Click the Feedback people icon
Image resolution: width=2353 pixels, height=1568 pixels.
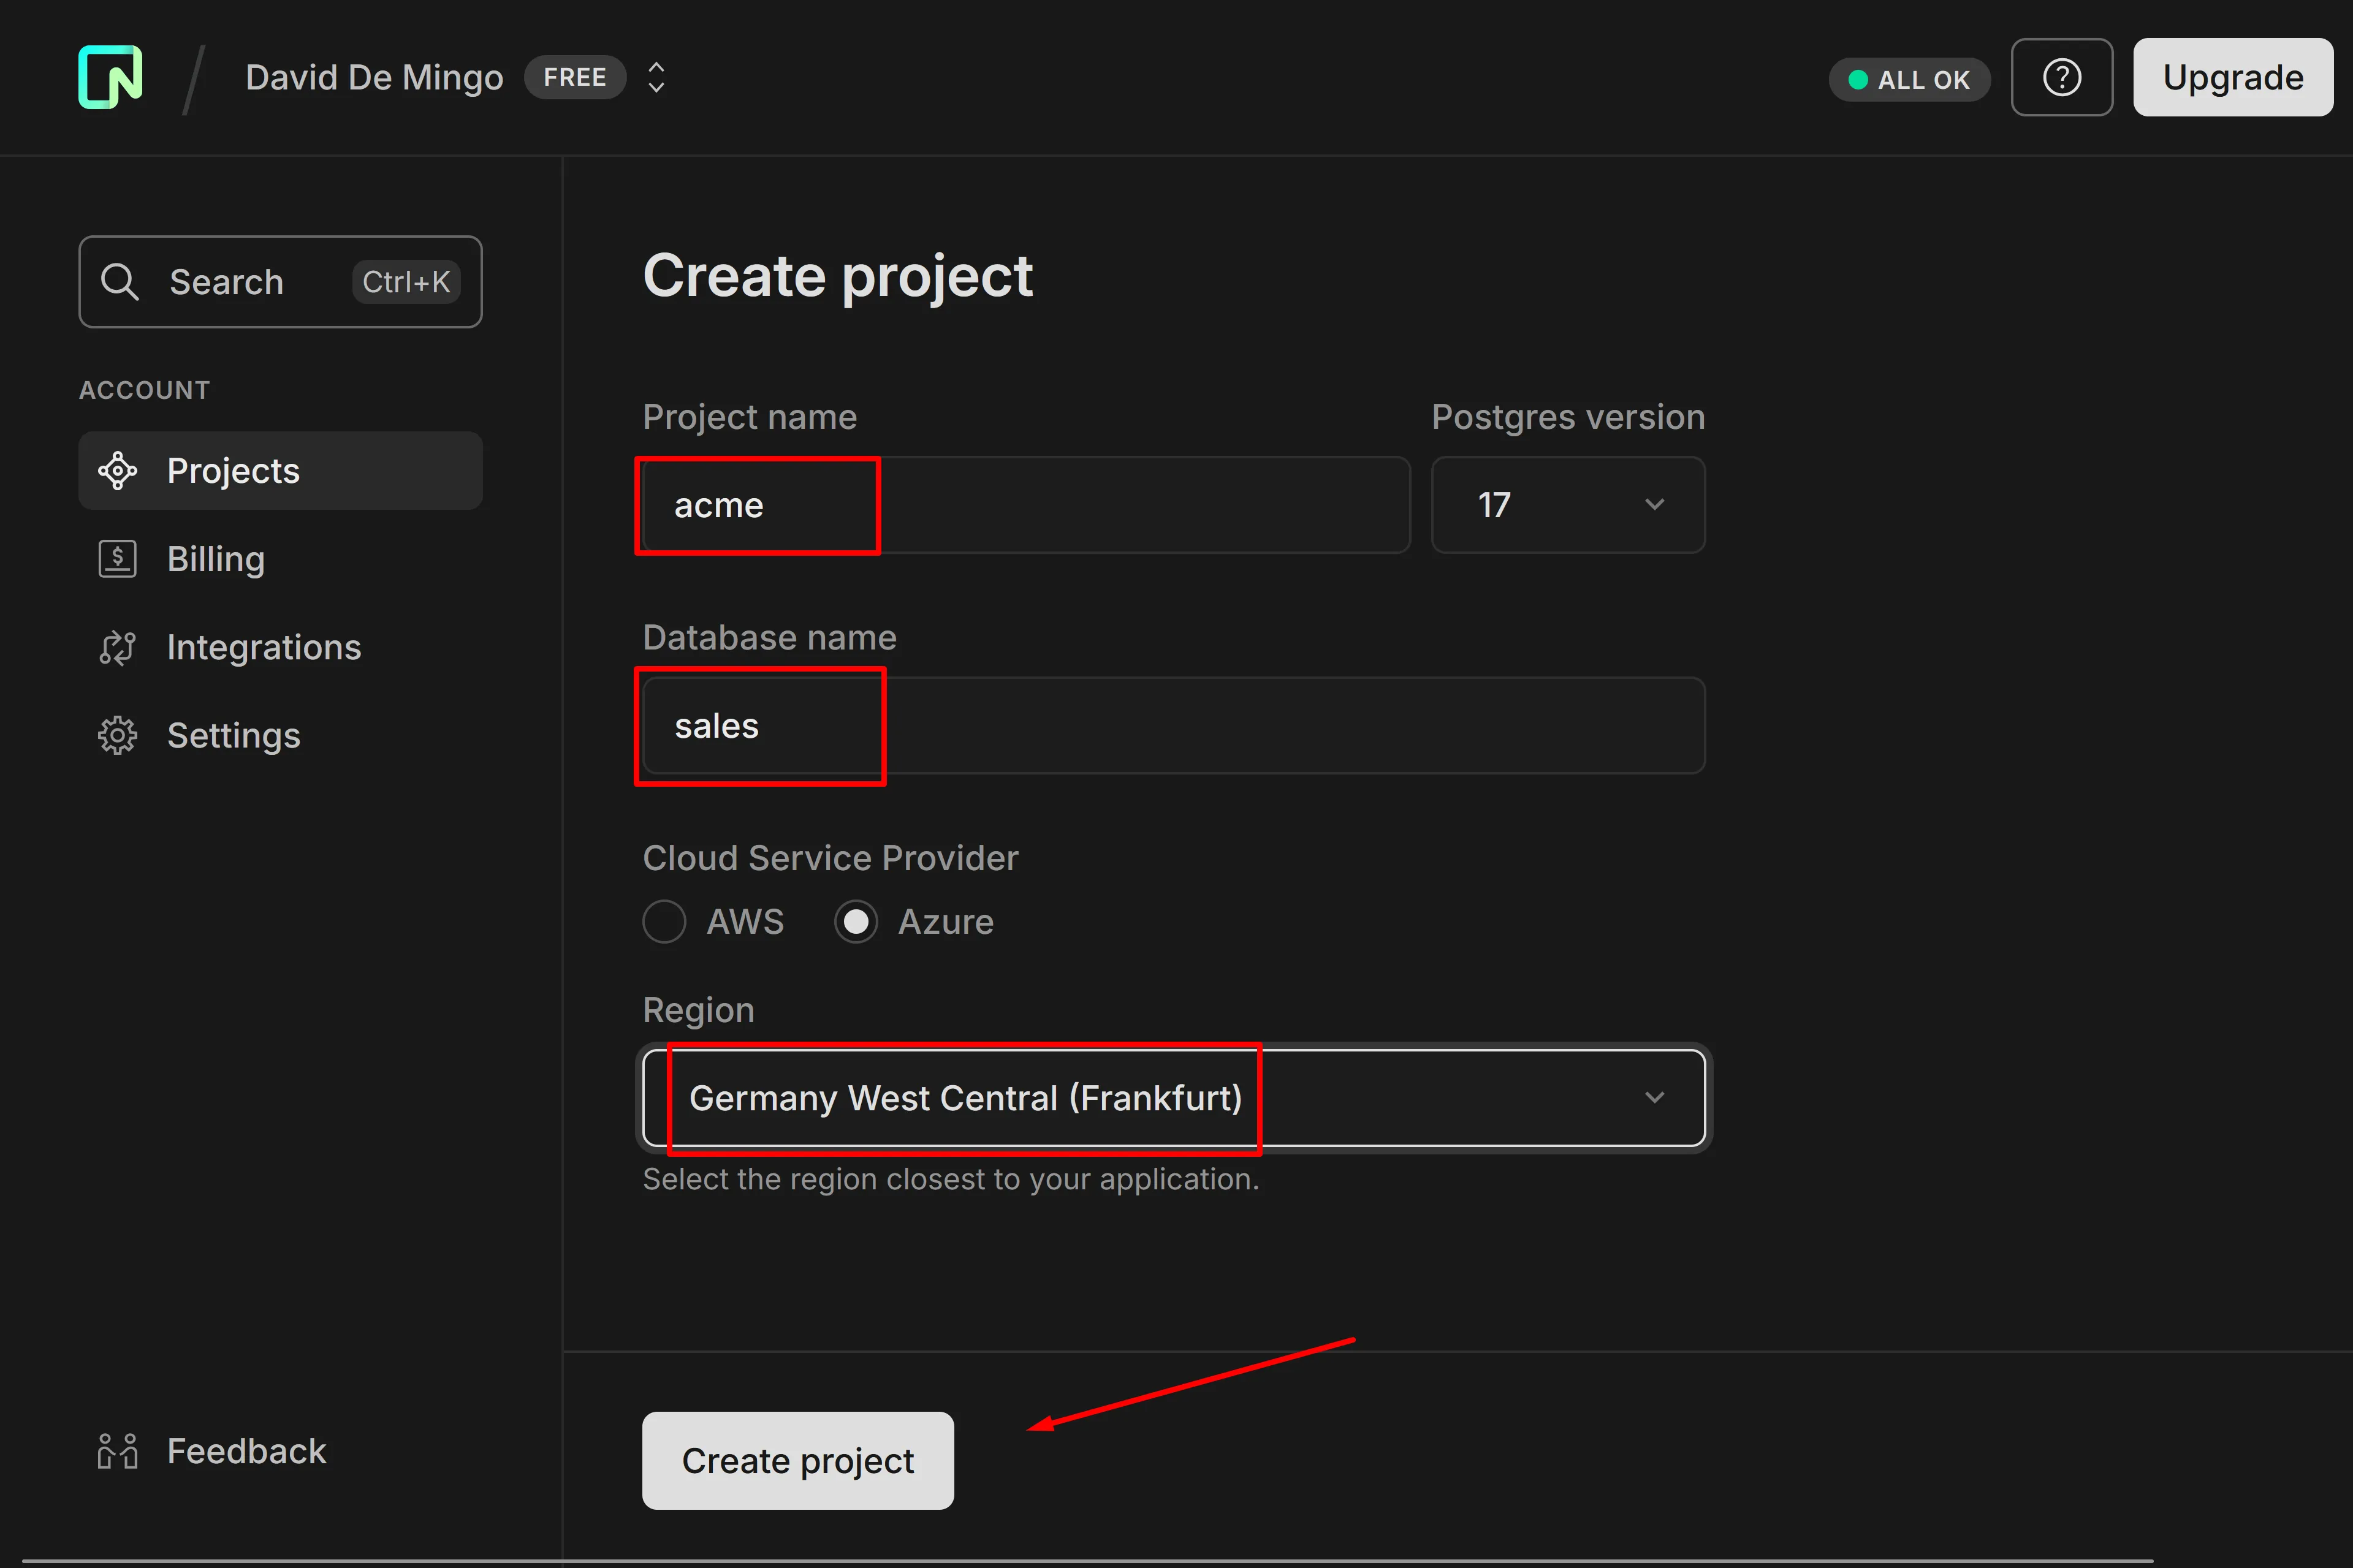click(118, 1451)
